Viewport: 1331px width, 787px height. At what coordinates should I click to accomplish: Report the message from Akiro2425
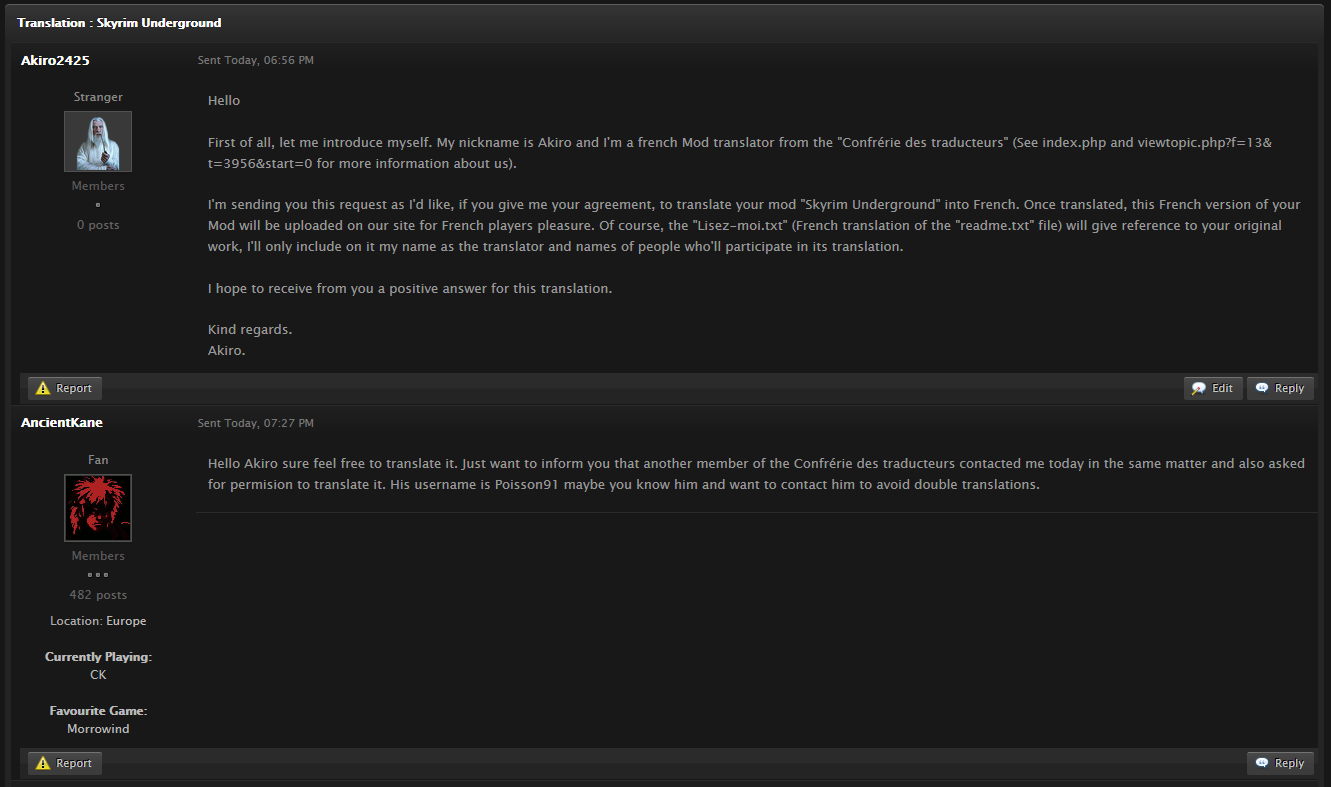coord(65,388)
